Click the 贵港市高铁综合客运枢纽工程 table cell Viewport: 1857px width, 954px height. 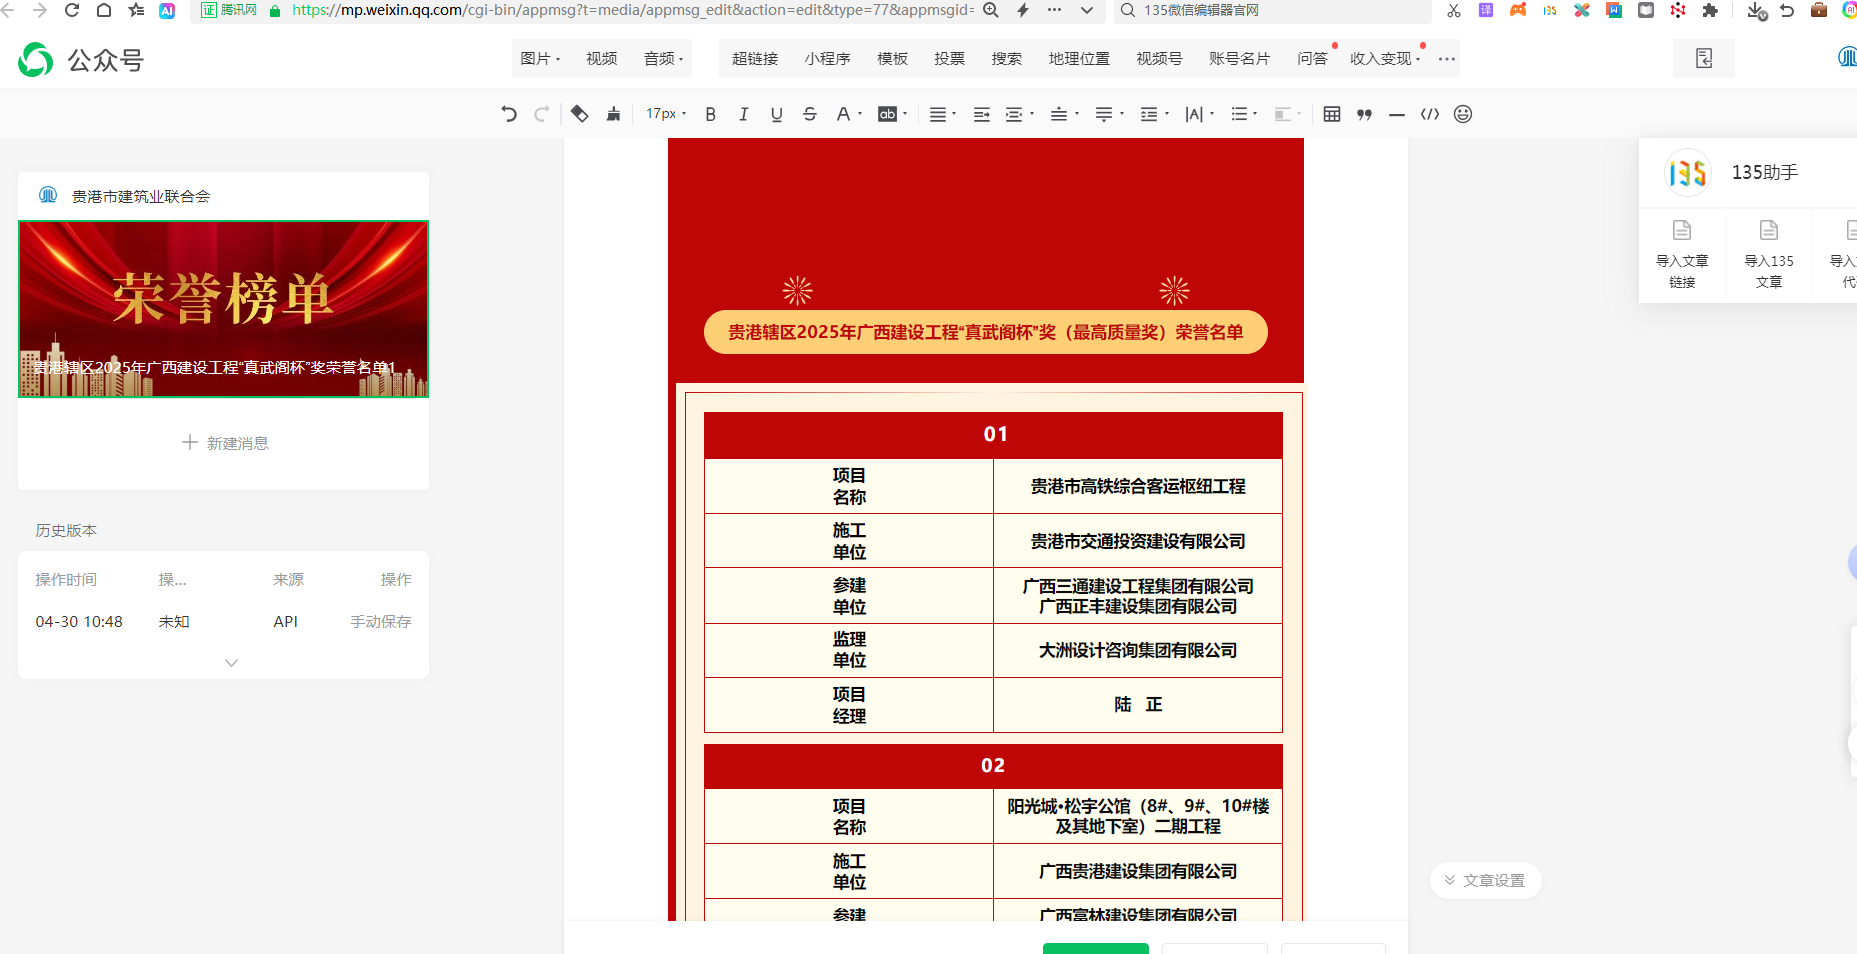1138,486
